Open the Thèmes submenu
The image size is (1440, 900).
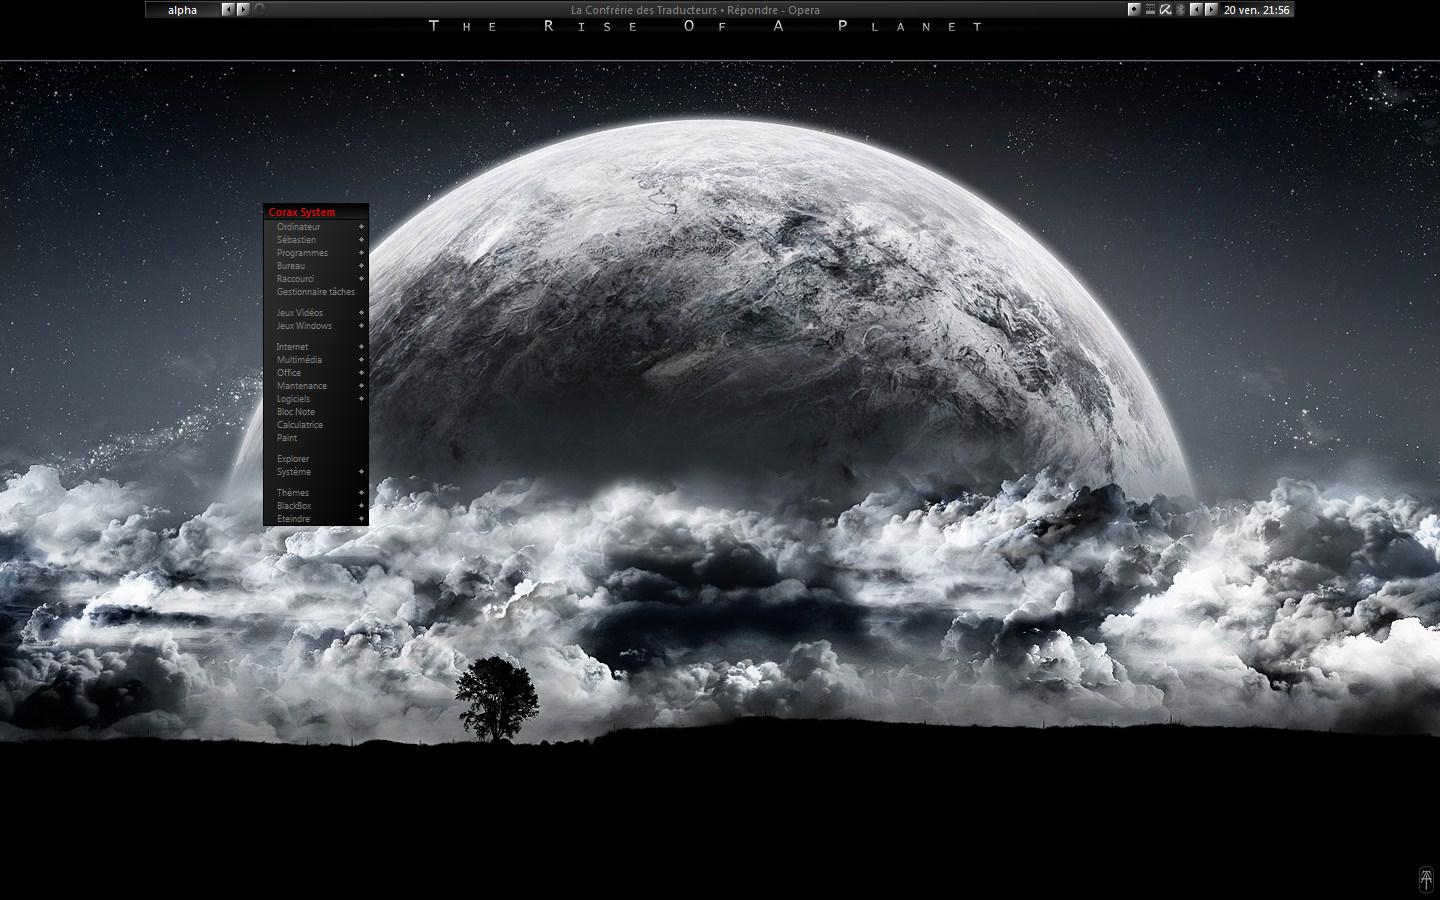pos(316,493)
